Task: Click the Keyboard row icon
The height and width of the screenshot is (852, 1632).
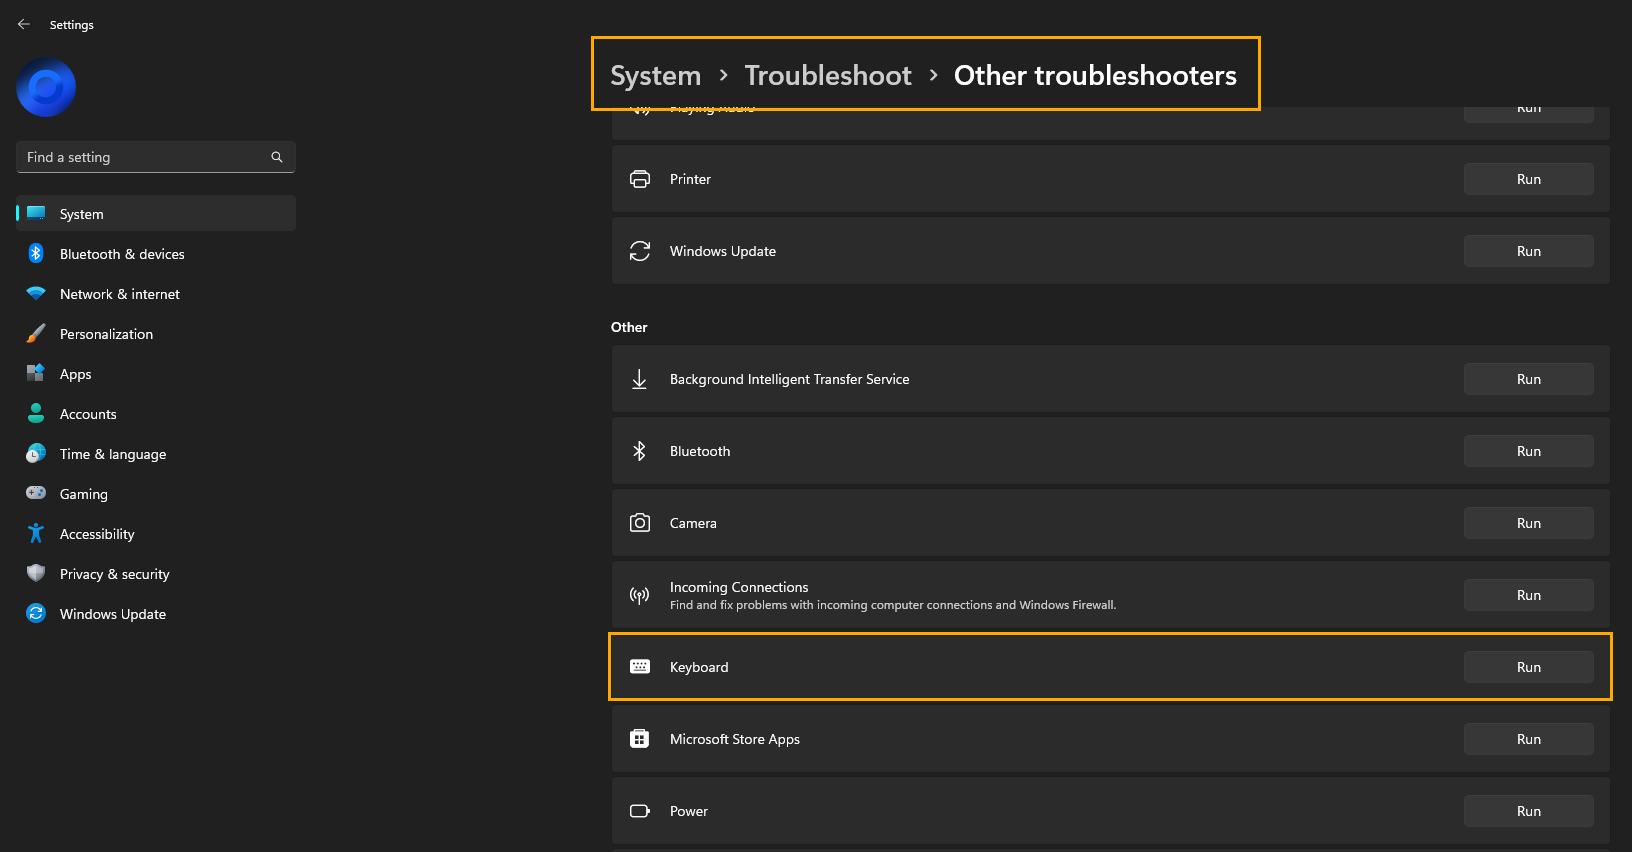Action: point(640,666)
